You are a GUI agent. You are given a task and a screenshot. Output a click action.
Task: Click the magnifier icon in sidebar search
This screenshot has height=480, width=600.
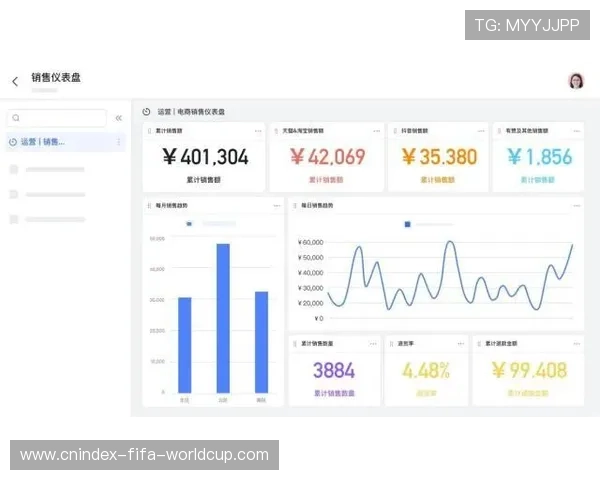[16, 118]
